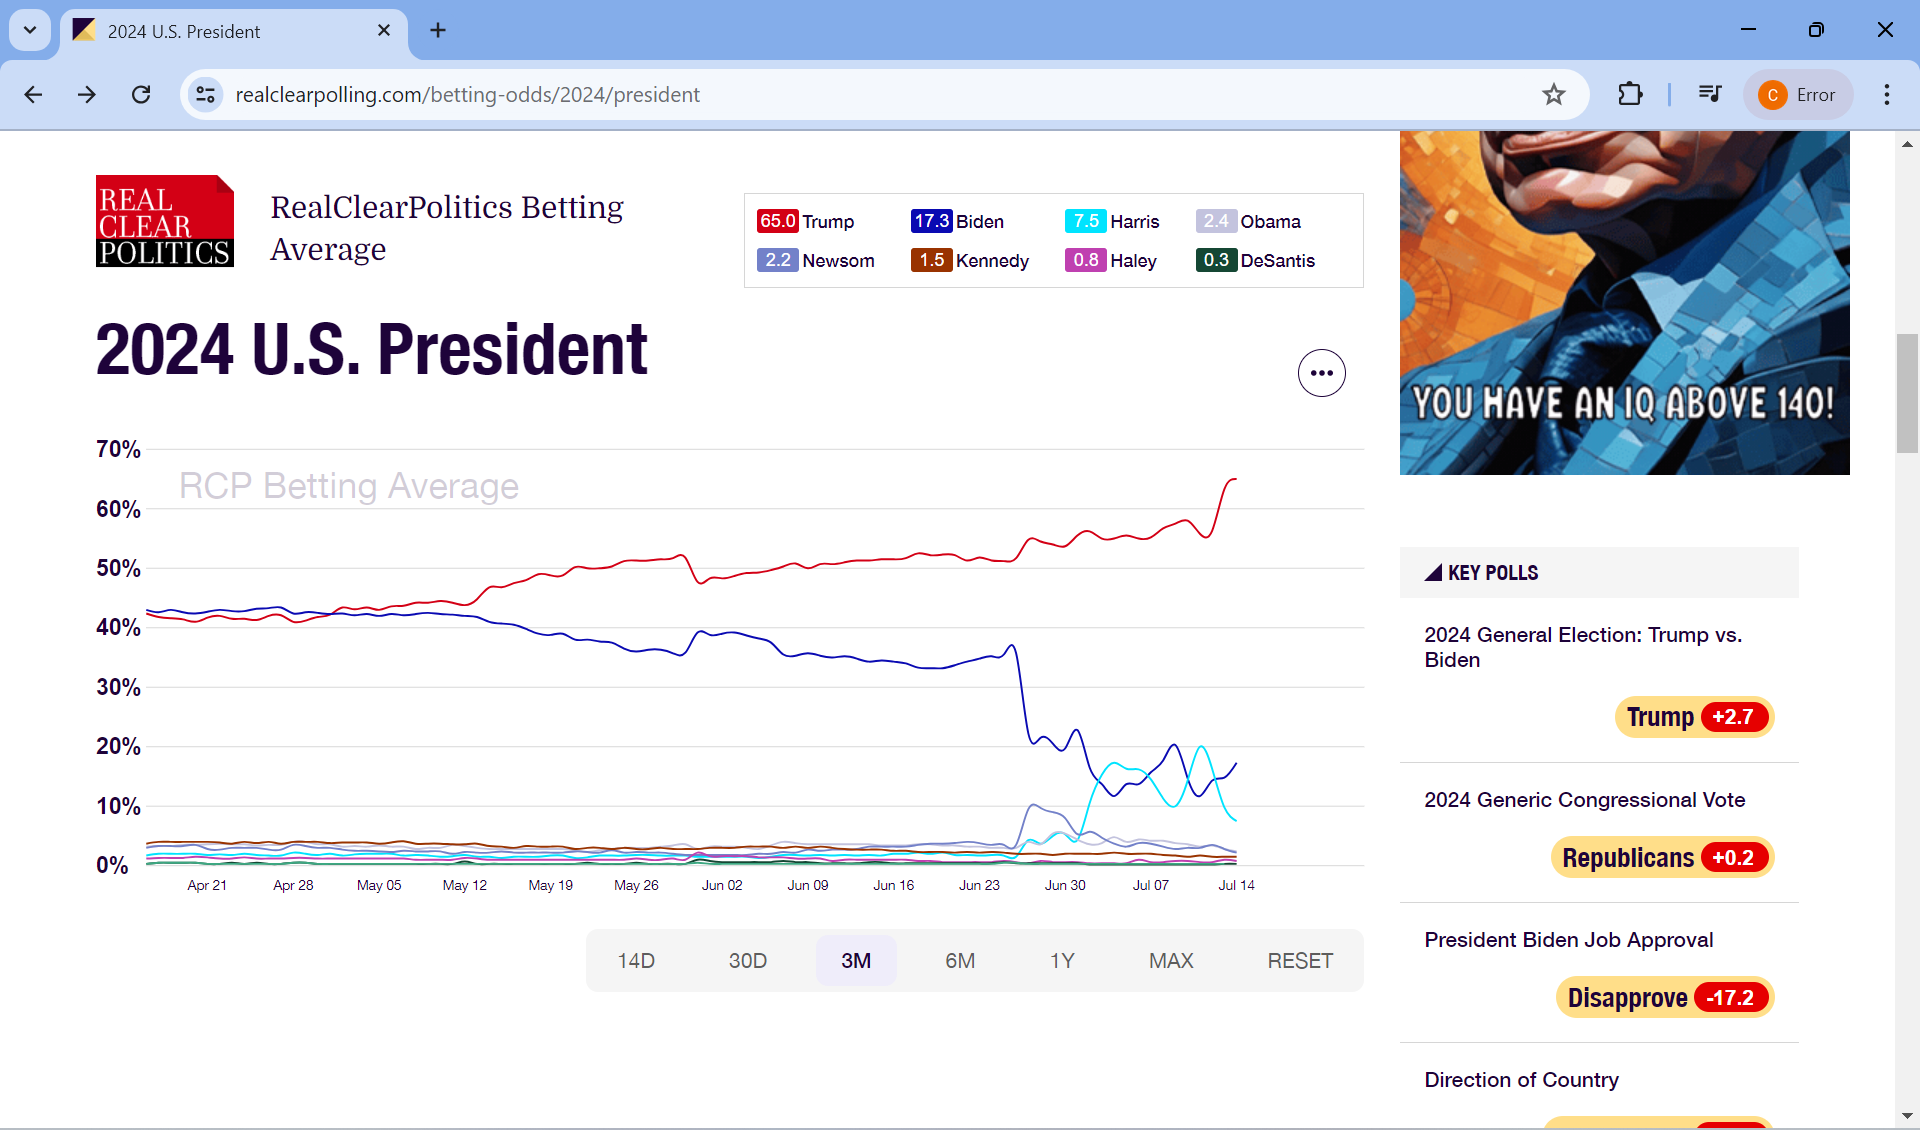The image size is (1920, 1130).
Task: Toggle the Kennedy 1.5 legend item
Action: pyautogui.click(x=970, y=260)
